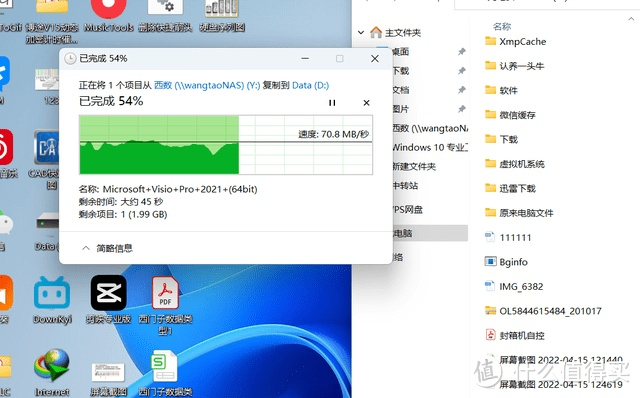Open the 迅雷下载 folder
640x398 pixels.
click(x=510, y=188)
